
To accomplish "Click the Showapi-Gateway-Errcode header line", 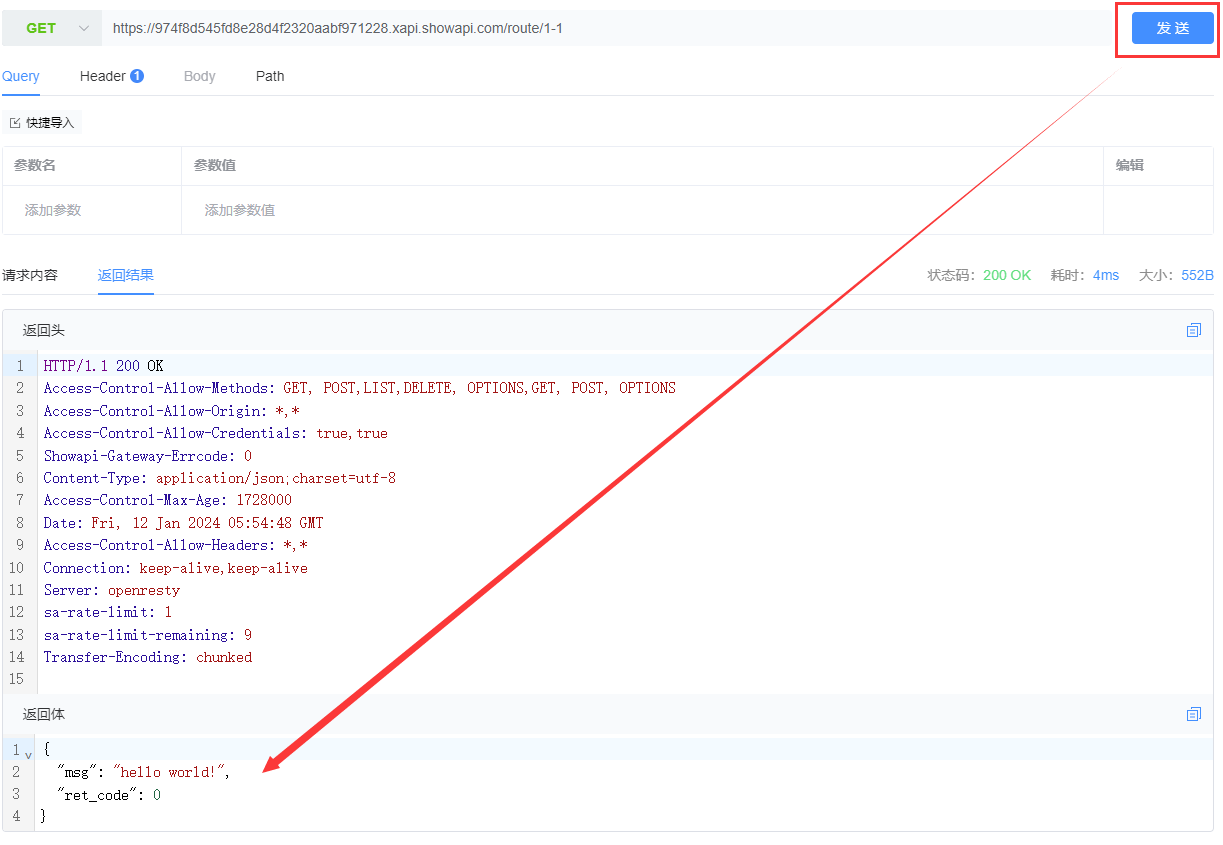I will coord(148,456).
